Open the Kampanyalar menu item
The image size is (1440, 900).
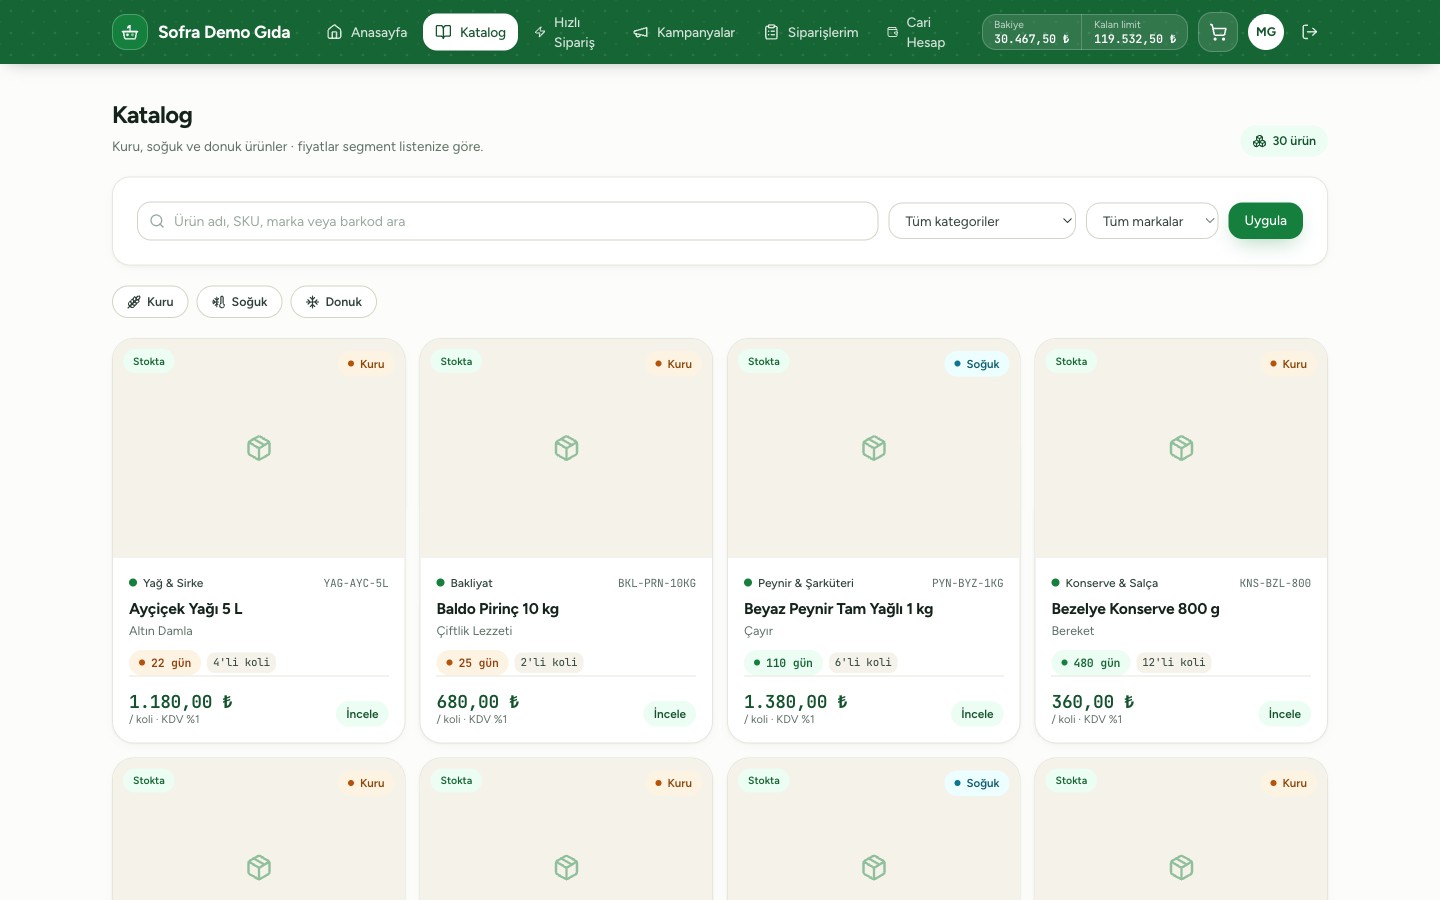tap(684, 32)
